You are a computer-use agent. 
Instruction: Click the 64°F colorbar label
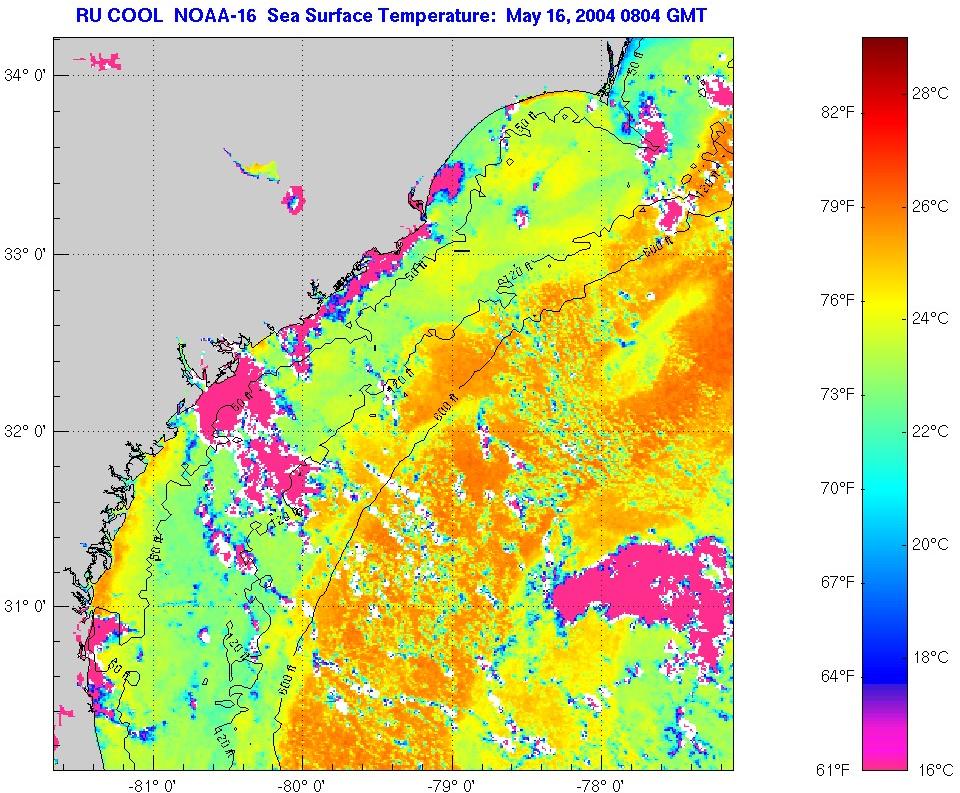pyautogui.click(x=838, y=676)
